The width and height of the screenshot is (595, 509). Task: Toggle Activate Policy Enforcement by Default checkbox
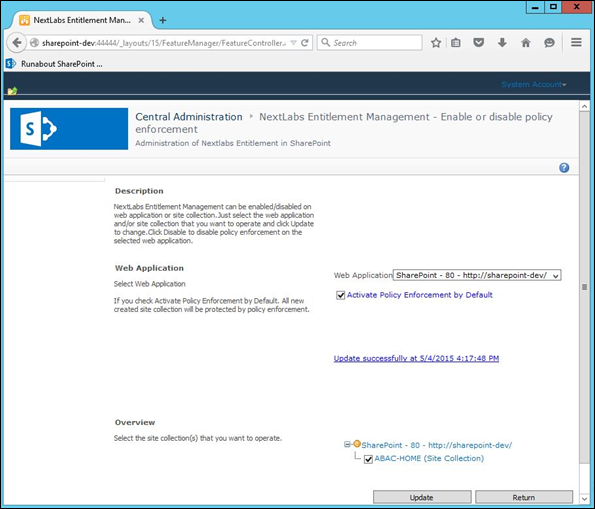pos(340,295)
